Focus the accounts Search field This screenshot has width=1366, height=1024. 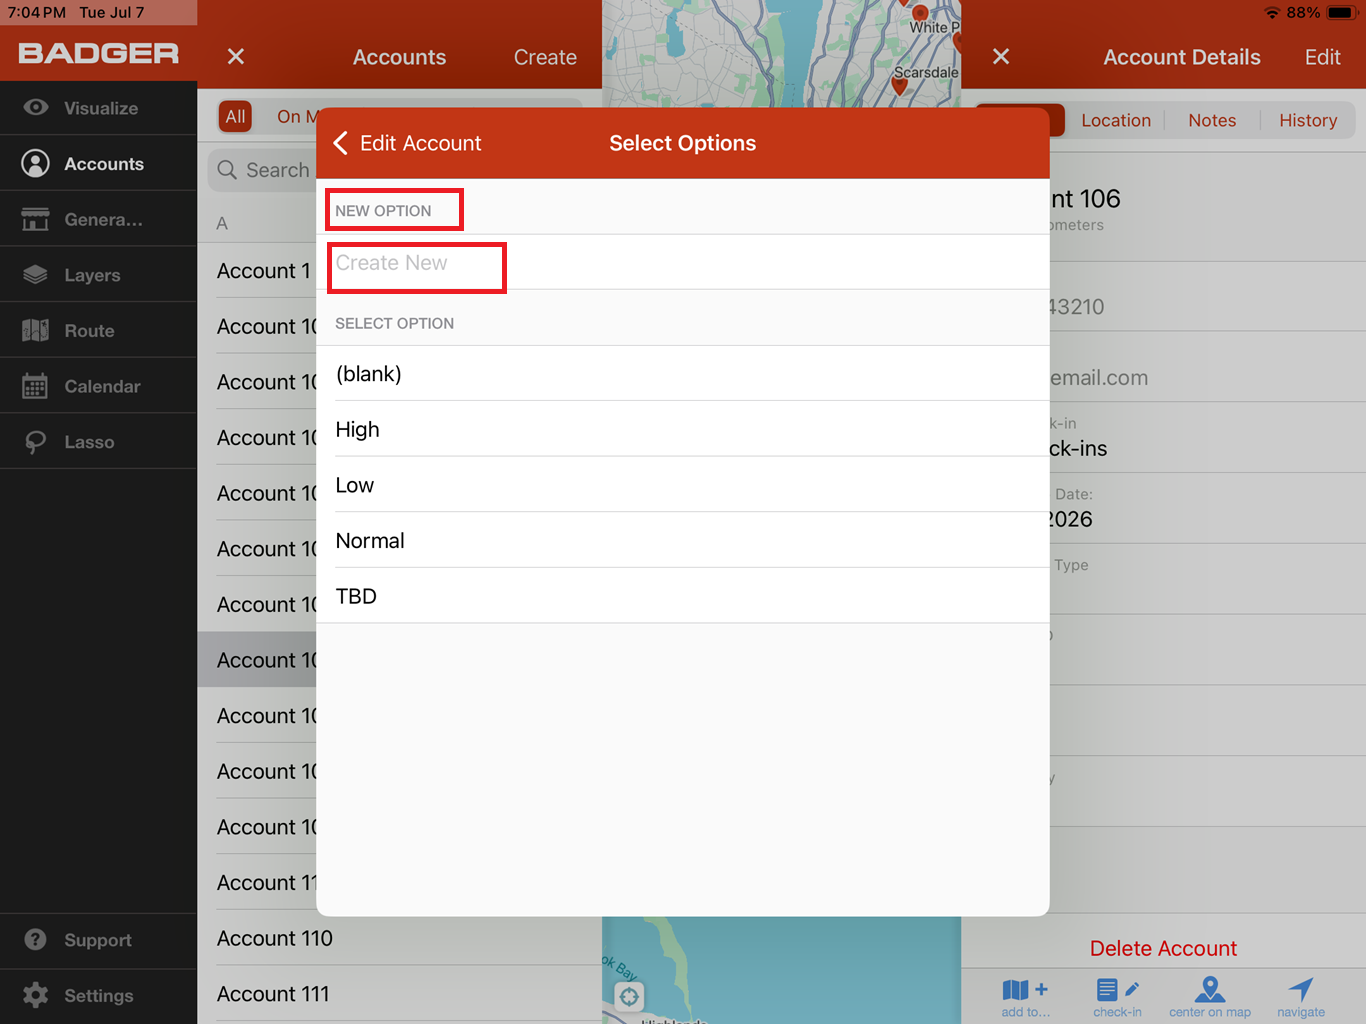[263, 170]
